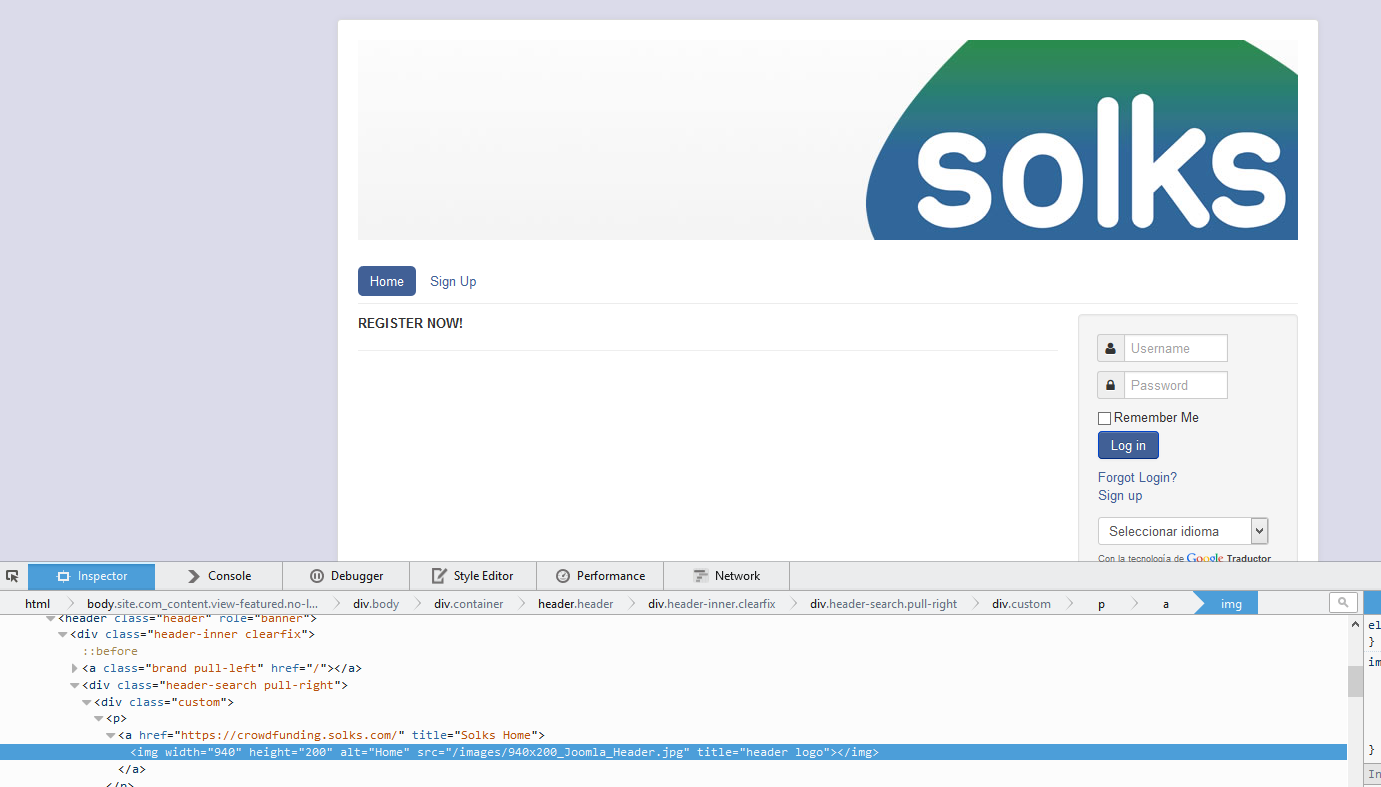Click the closing </a> tag row
Image resolution: width=1381 pixels, height=787 pixels.
coord(132,769)
